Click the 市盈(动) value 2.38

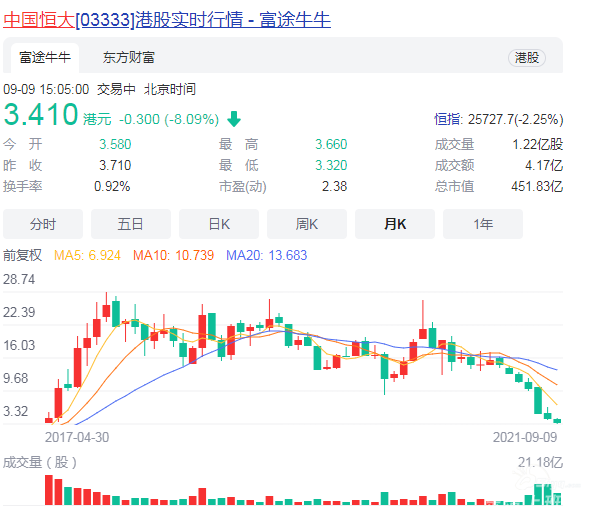(335, 186)
